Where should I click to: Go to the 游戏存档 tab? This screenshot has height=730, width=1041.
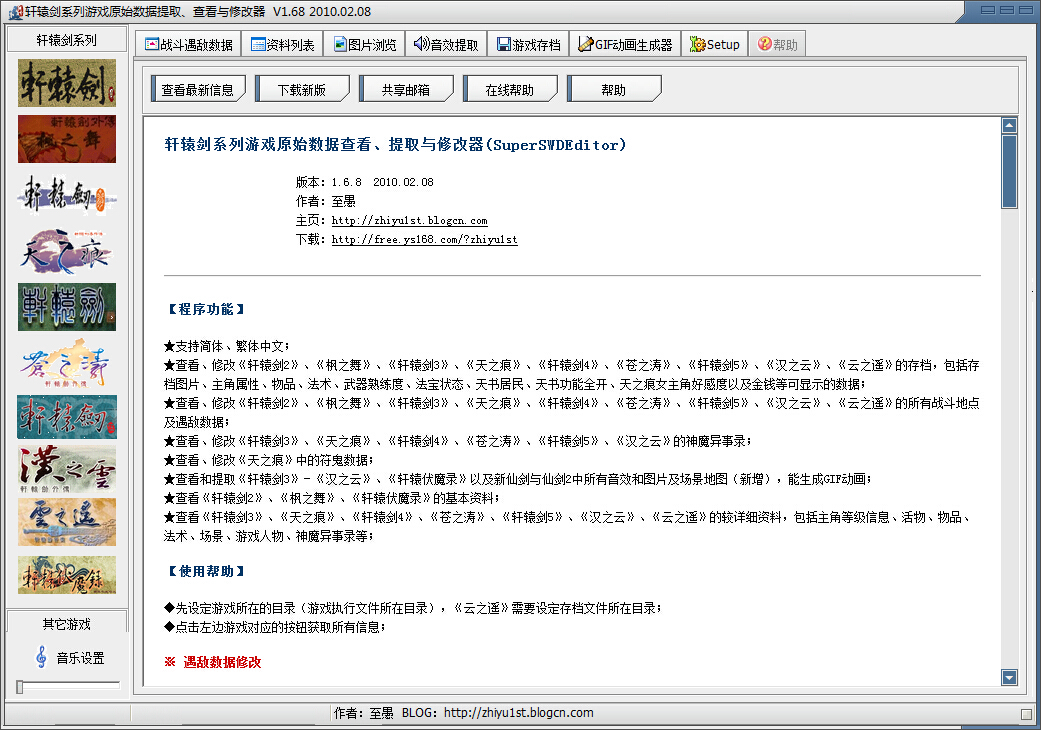(x=528, y=44)
